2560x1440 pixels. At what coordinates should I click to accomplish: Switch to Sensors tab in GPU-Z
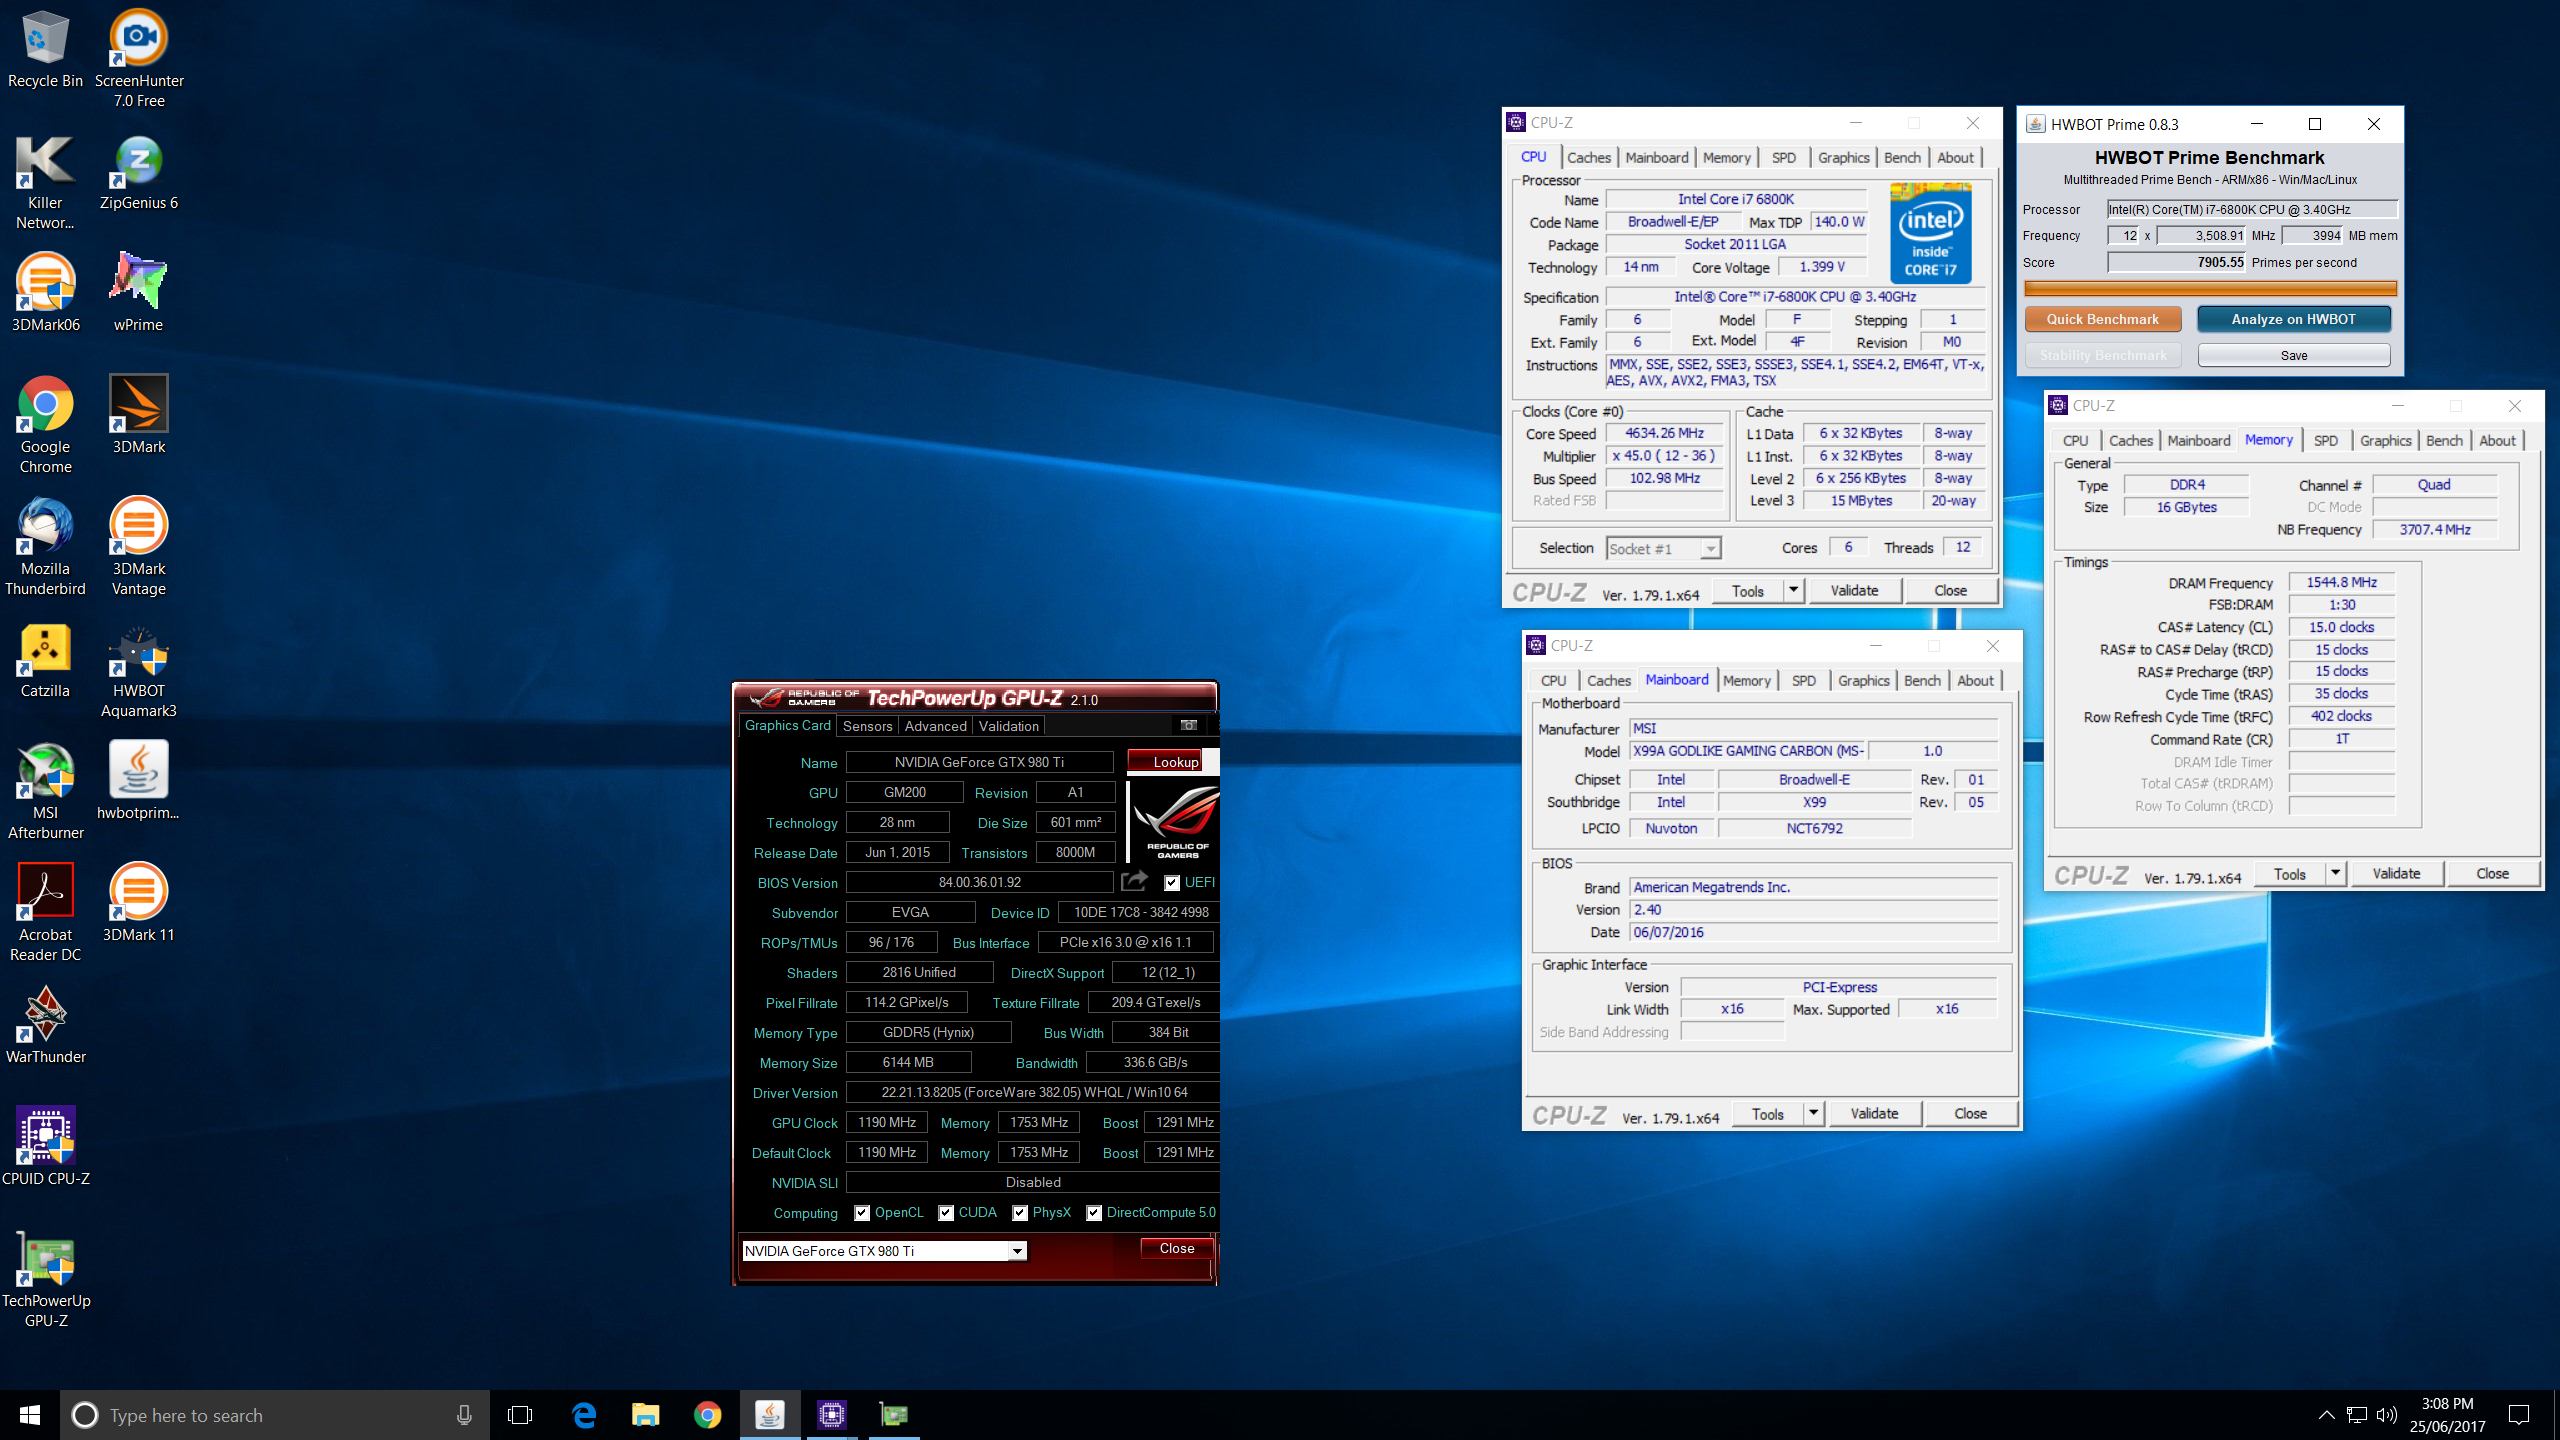click(x=867, y=726)
